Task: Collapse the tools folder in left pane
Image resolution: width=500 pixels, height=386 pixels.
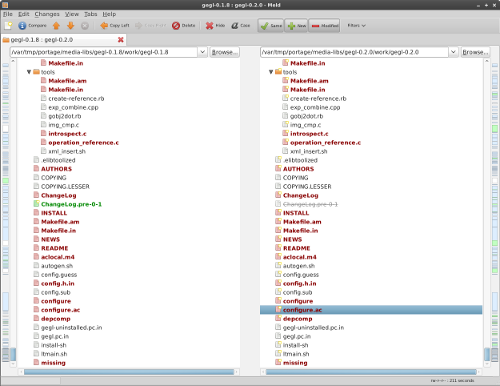Action: (29, 72)
